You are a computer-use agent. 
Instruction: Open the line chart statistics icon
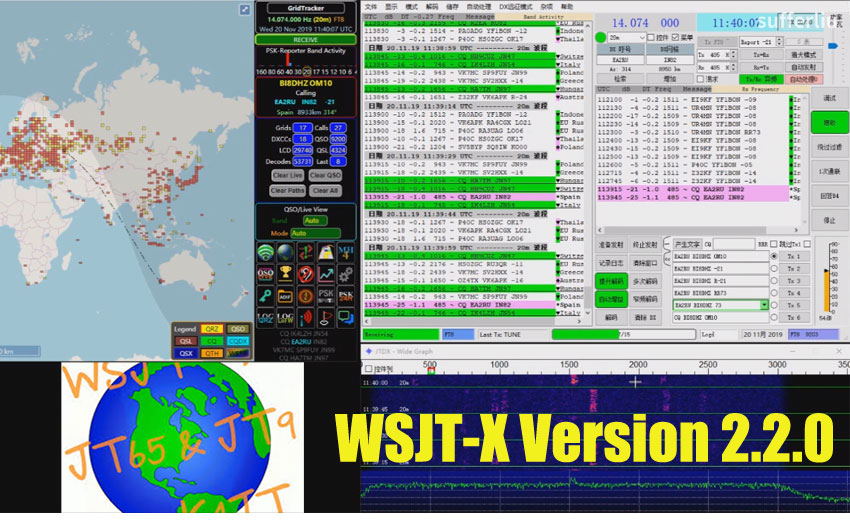point(326,274)
